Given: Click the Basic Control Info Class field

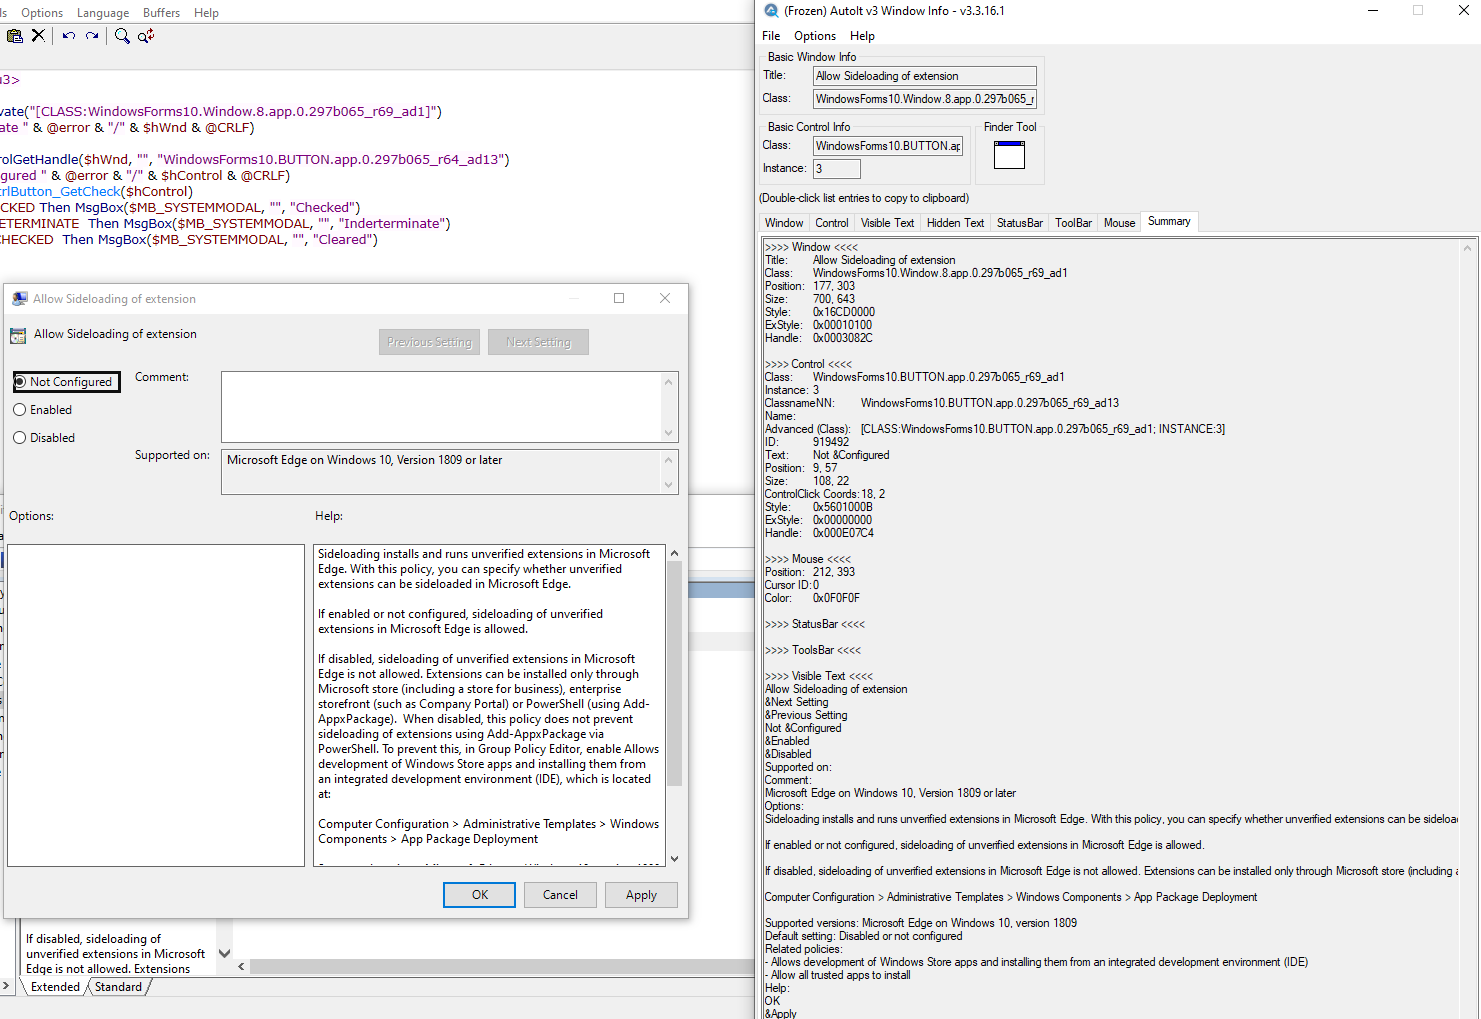Looking at the screenshot, I should 888,146.
